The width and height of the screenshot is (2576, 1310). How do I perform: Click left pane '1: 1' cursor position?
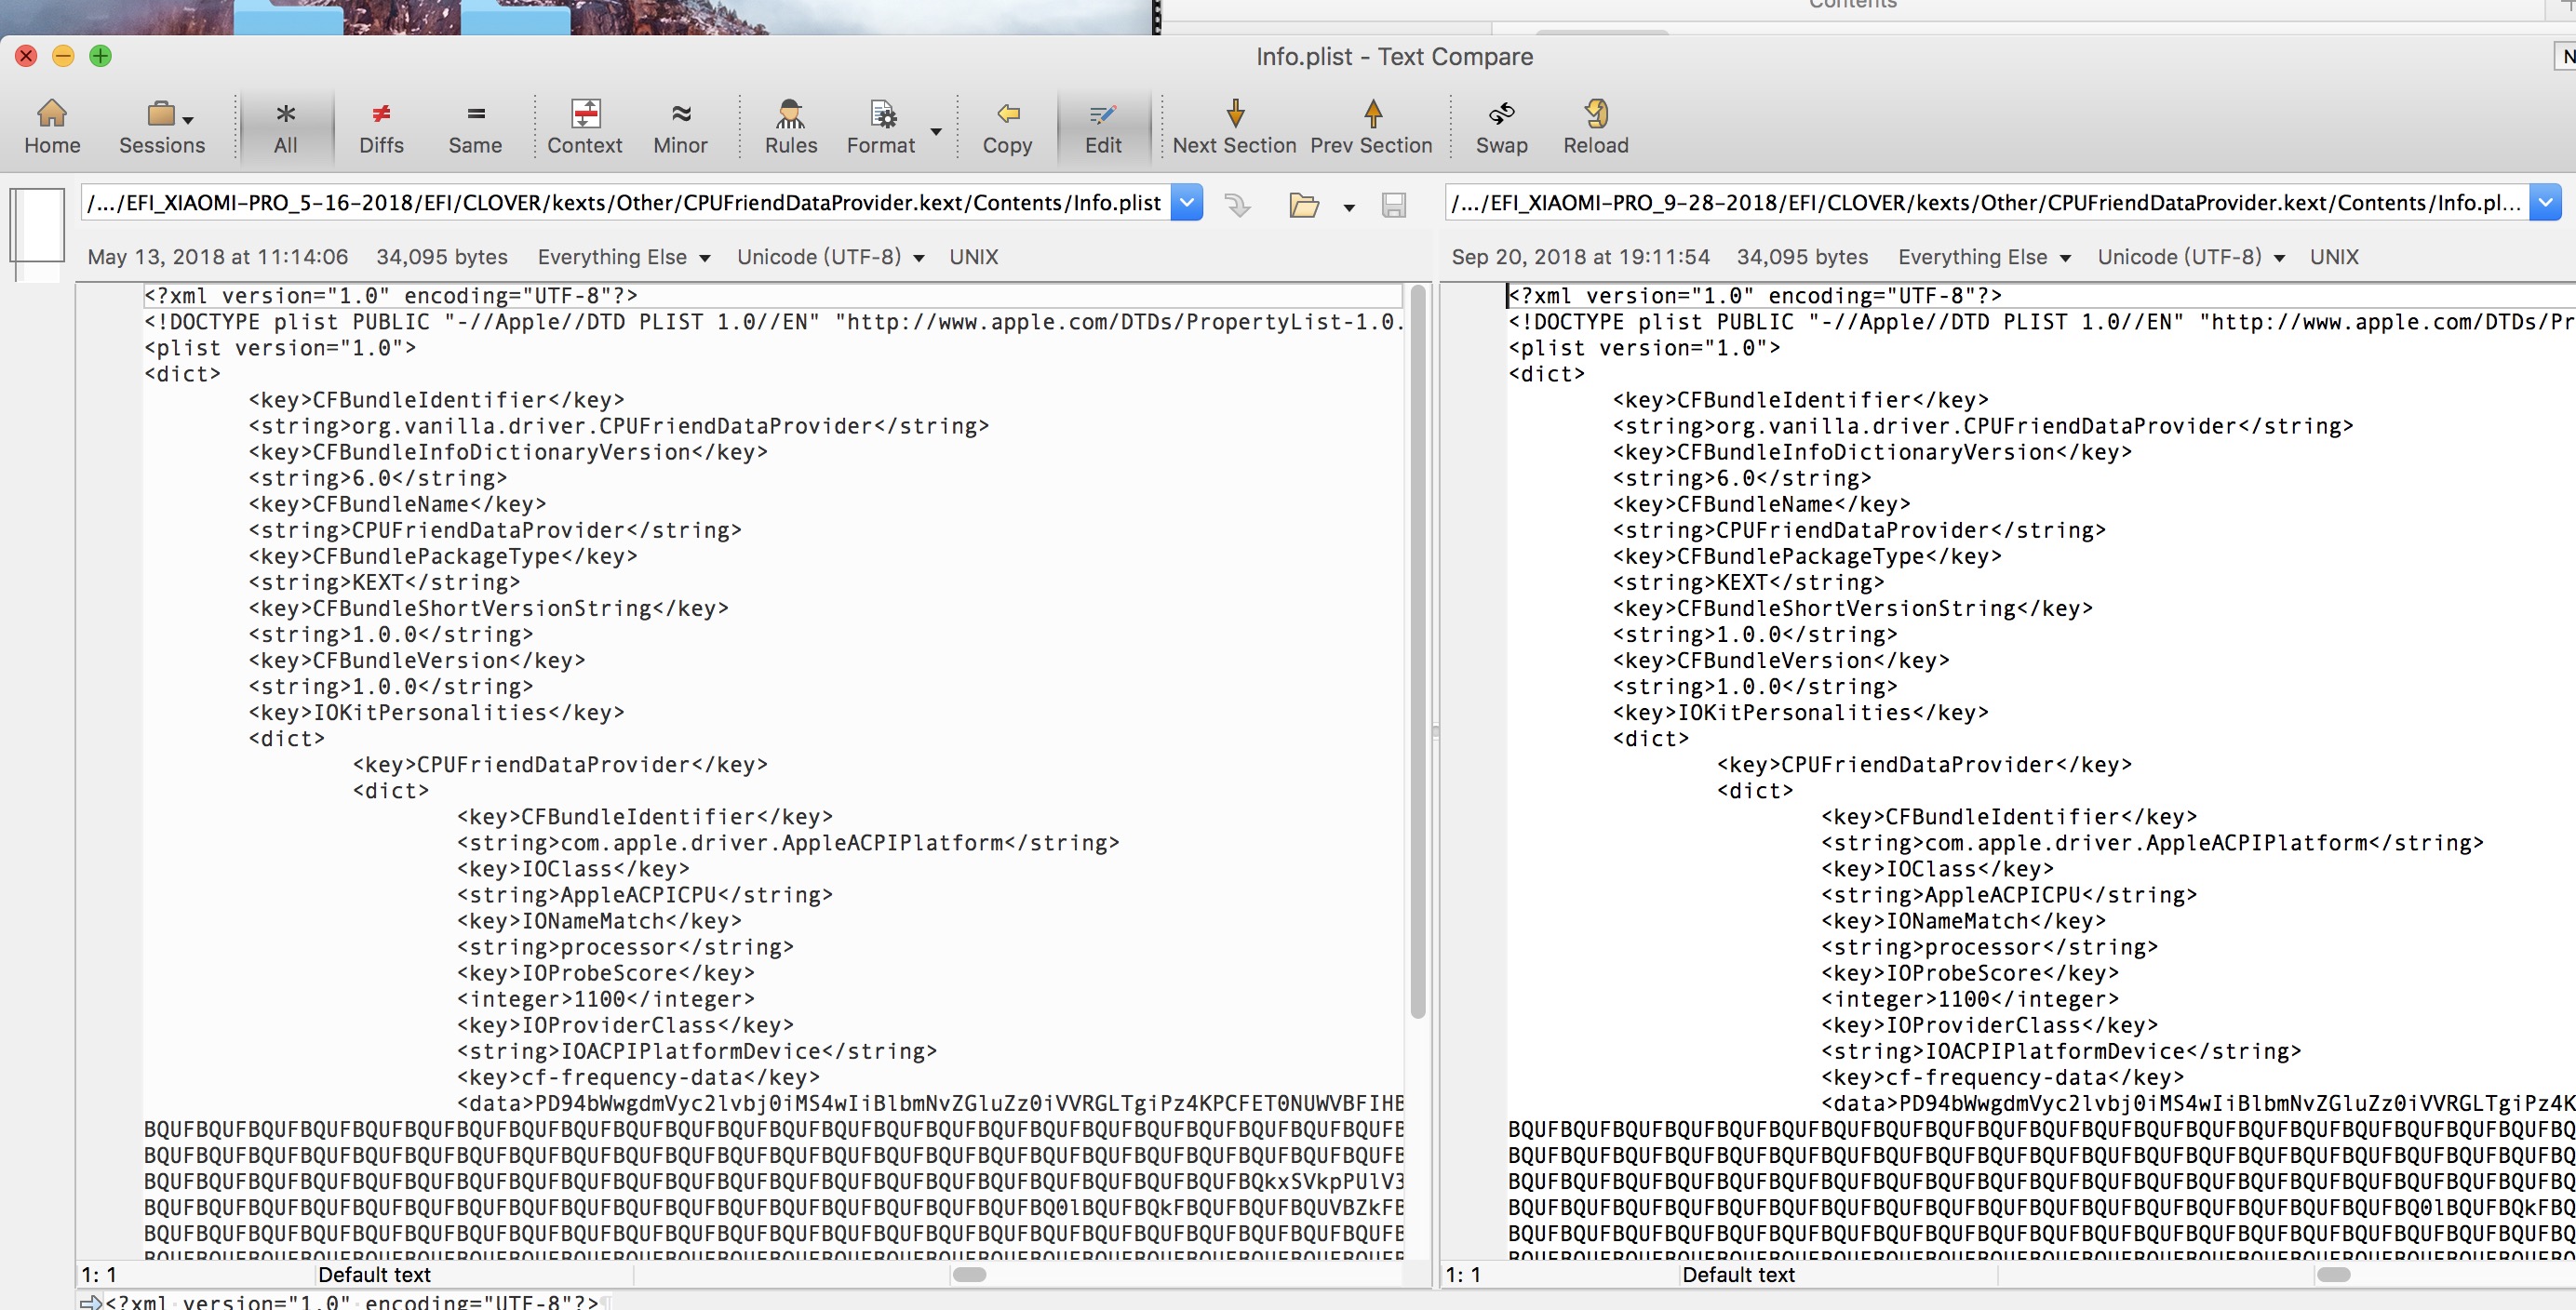(99, 1275)
